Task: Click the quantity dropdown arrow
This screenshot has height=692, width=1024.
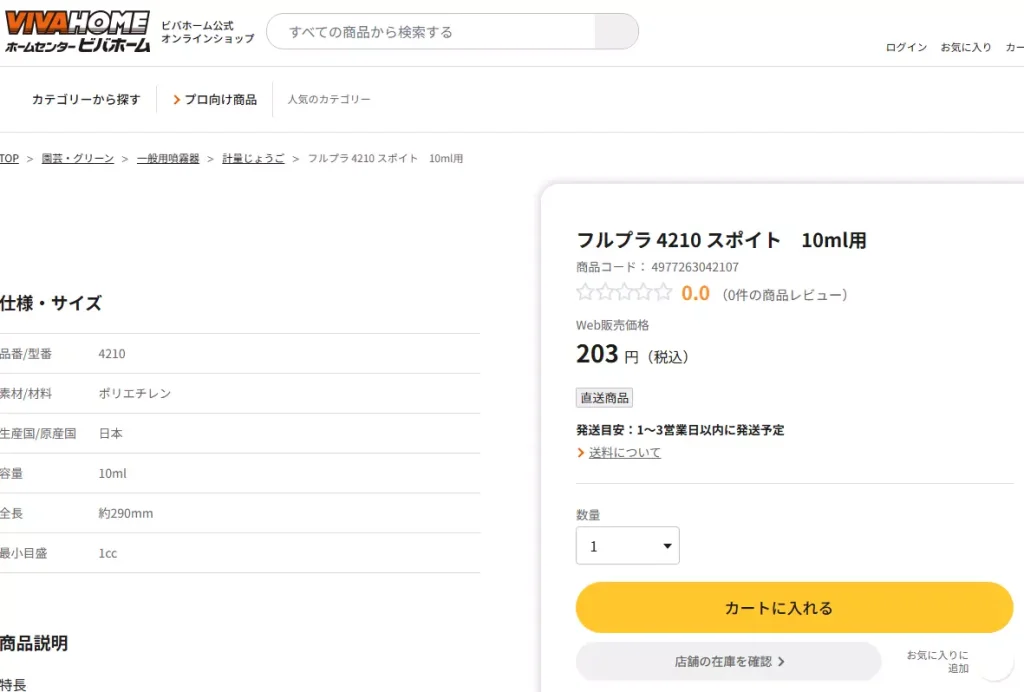Action: 666,545
